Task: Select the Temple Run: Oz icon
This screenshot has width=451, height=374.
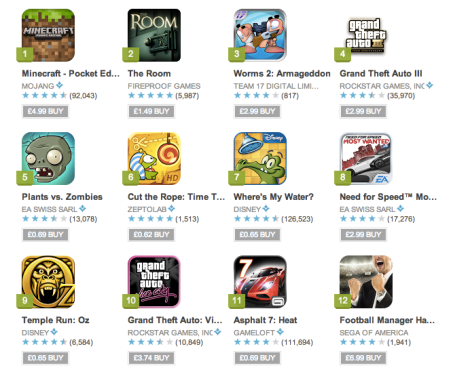Action: (48, 282)
